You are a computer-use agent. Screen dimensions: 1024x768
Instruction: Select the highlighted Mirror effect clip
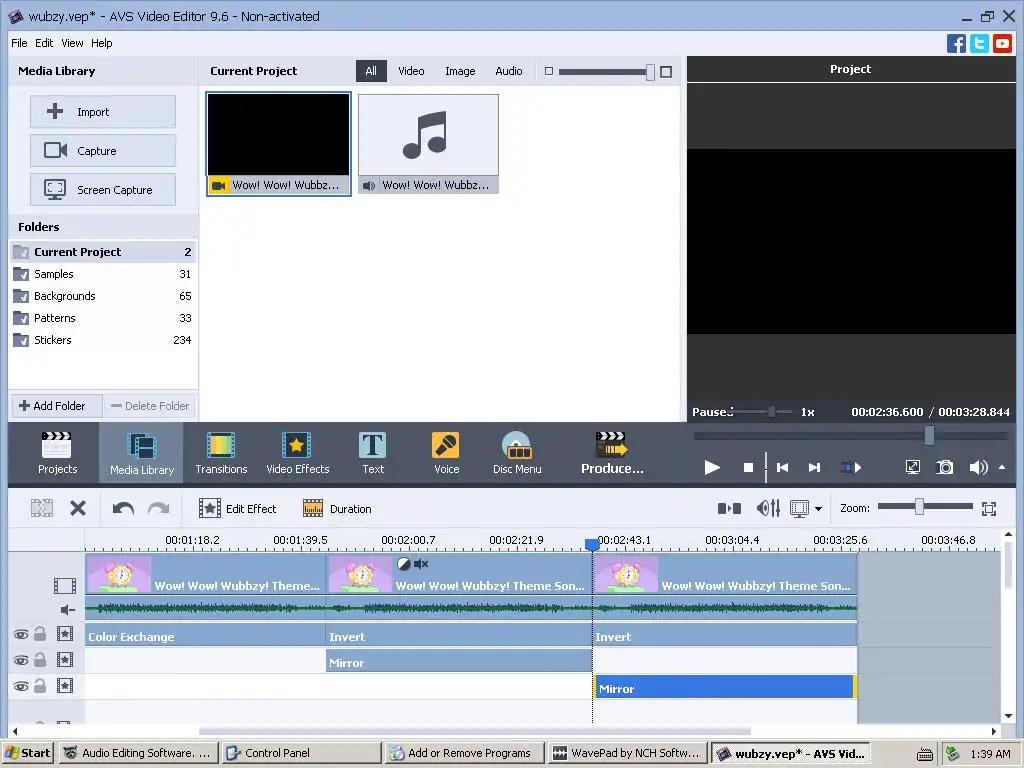(x=724, y=688)
